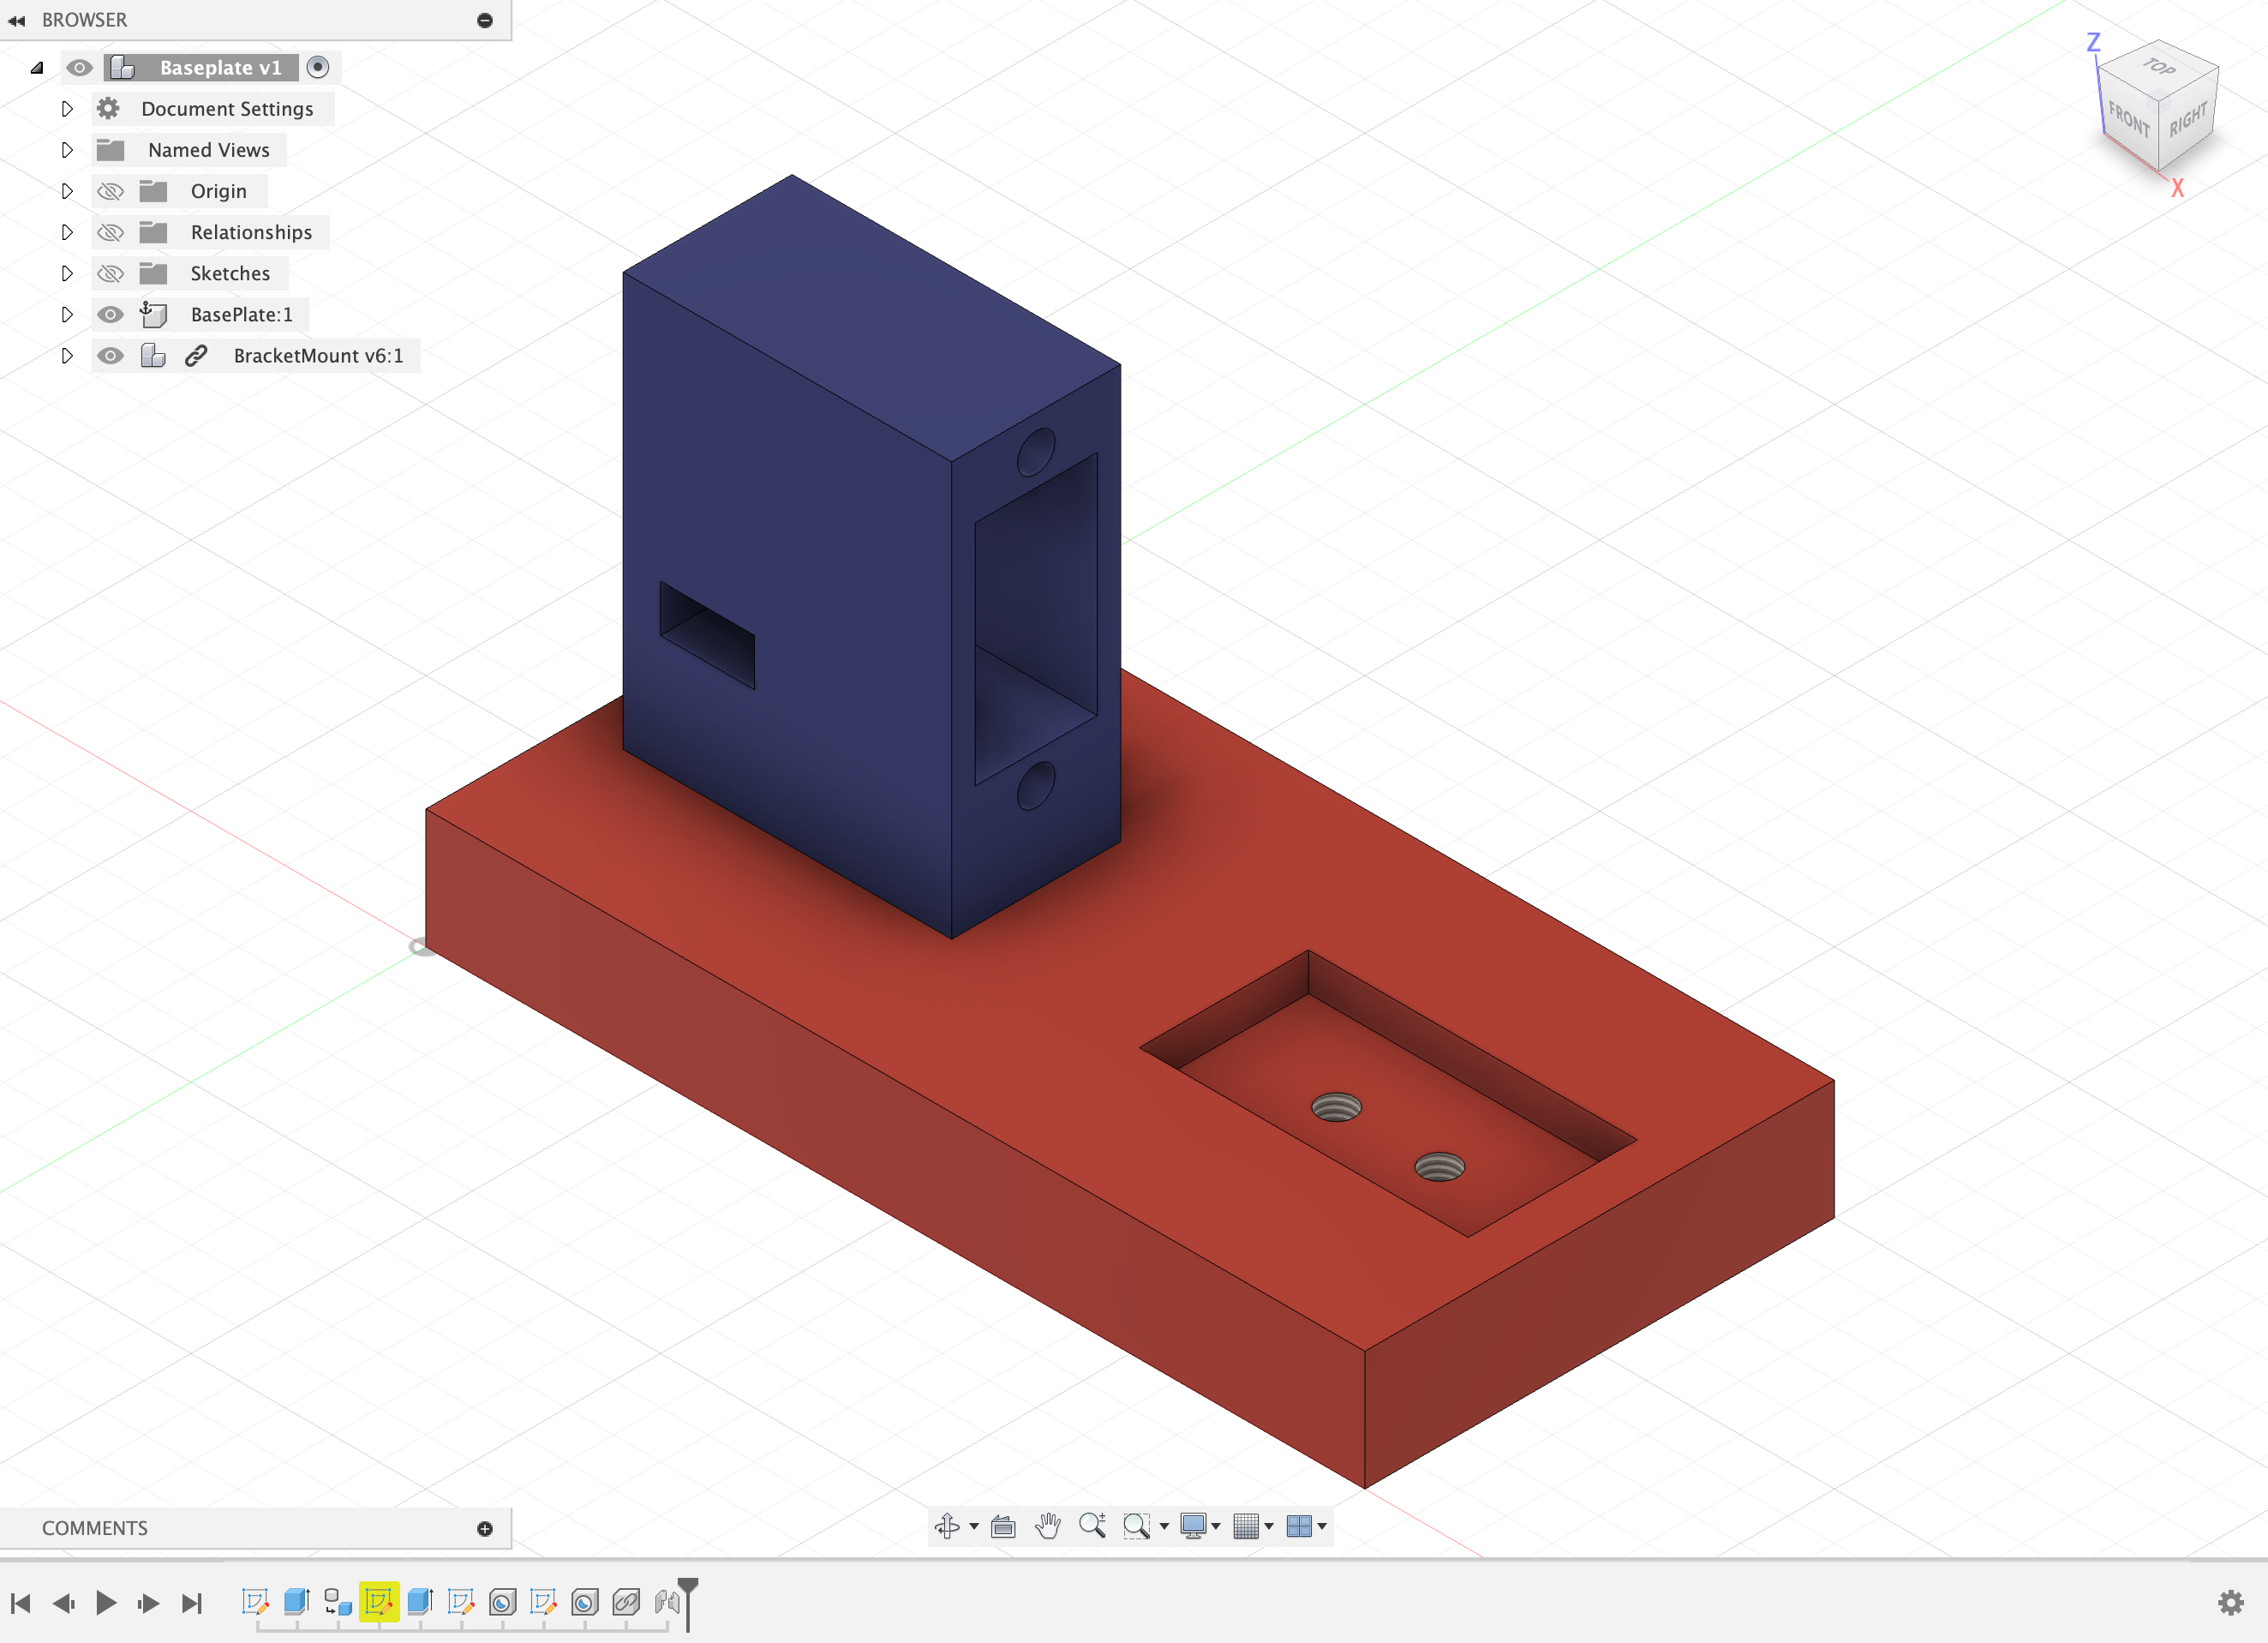Expand the BasePlate:1 component node

(x=67, y=314)
